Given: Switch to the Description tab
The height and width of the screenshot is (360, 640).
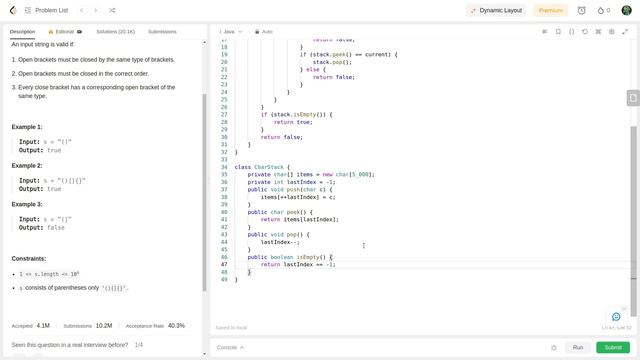Looking at the screenshot, I should [22, 31].
